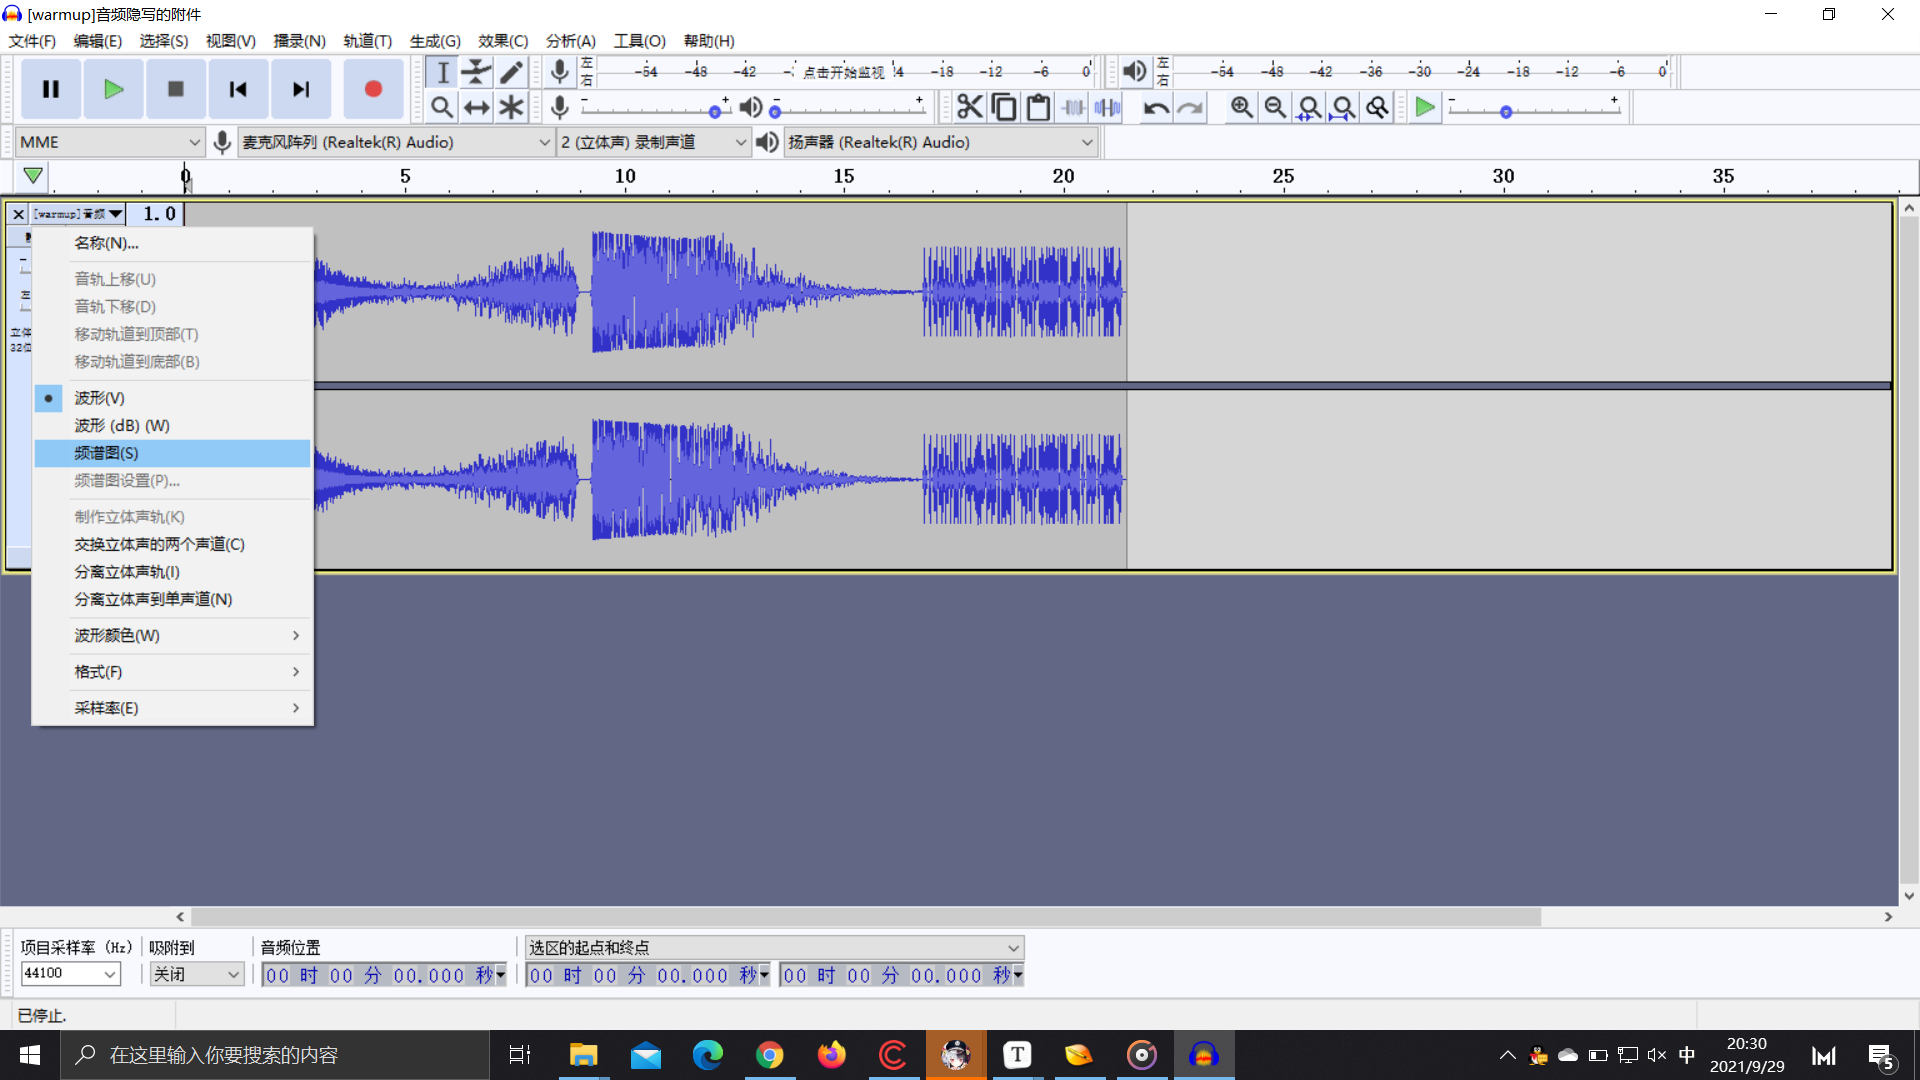Image resolution: width=1920 pixels, height=1080 pixels.
Task: Select 波形 (dB) (W) view option
Action: 172,426
